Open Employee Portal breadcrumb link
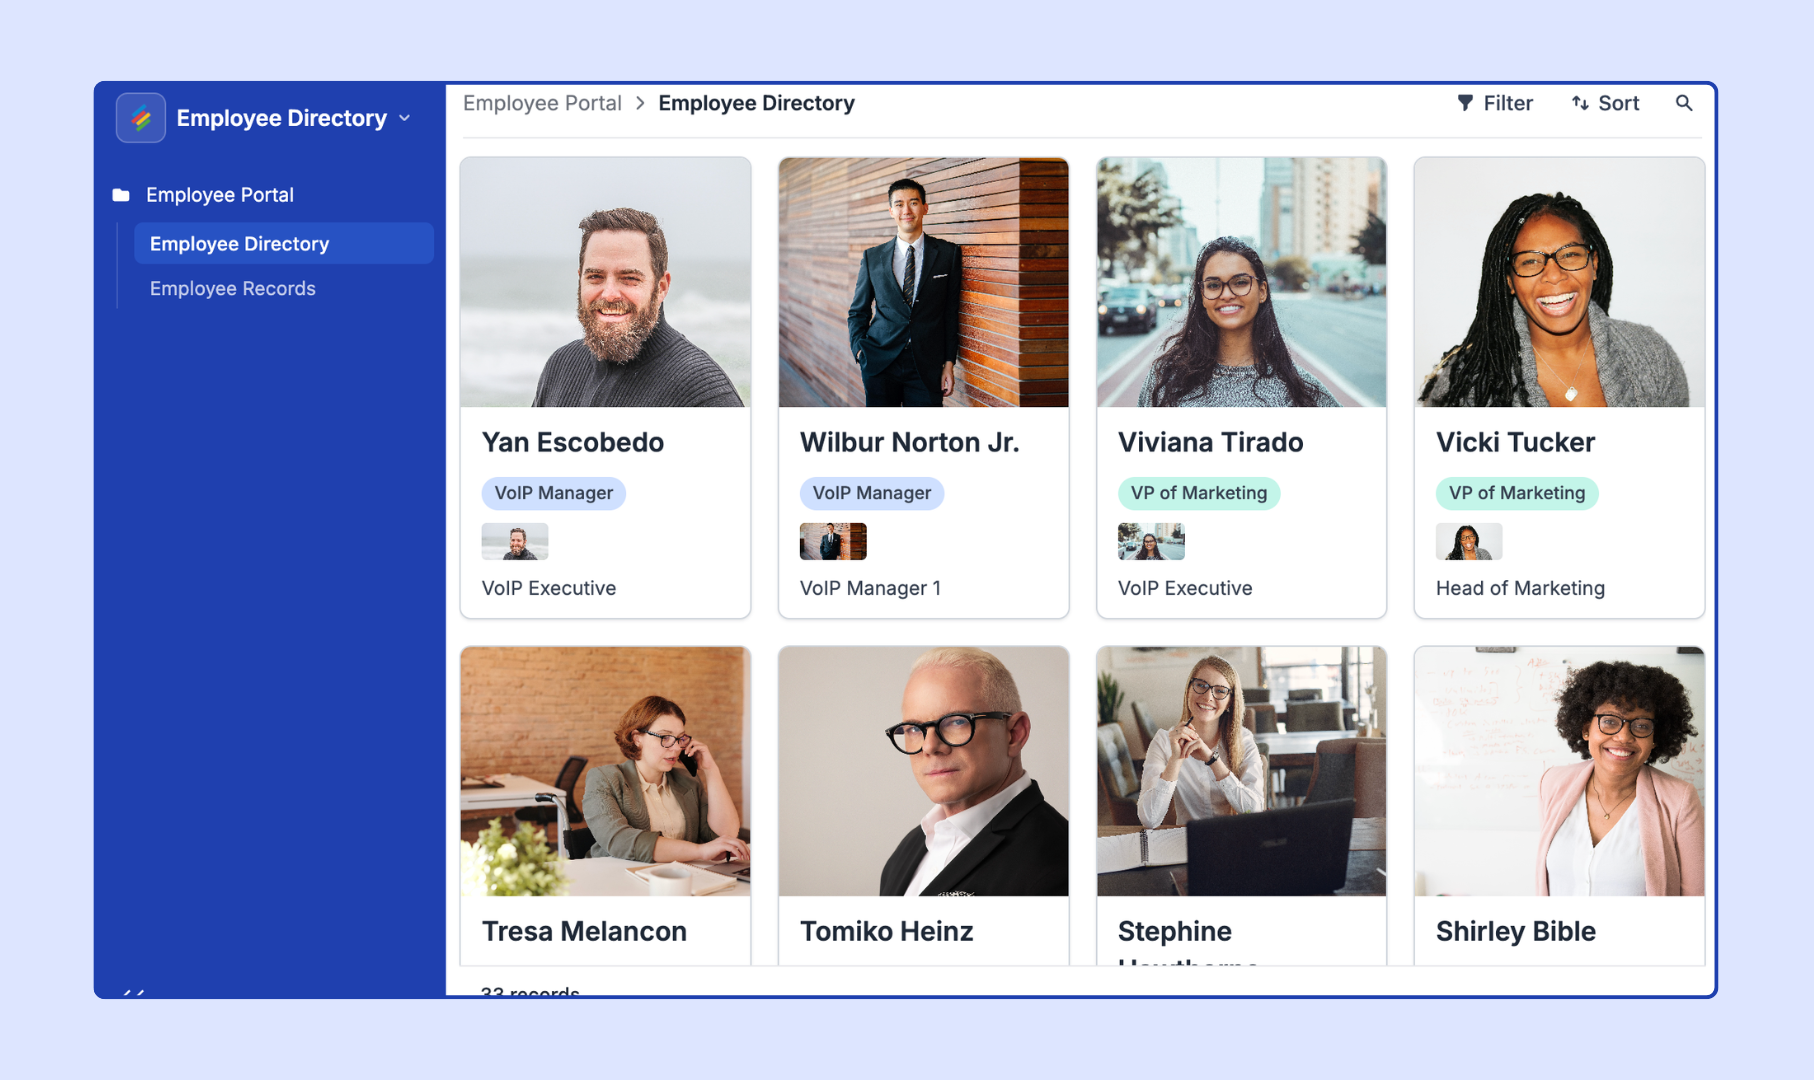This screenshot has height=1080, width=1814. tap(542, 103)
